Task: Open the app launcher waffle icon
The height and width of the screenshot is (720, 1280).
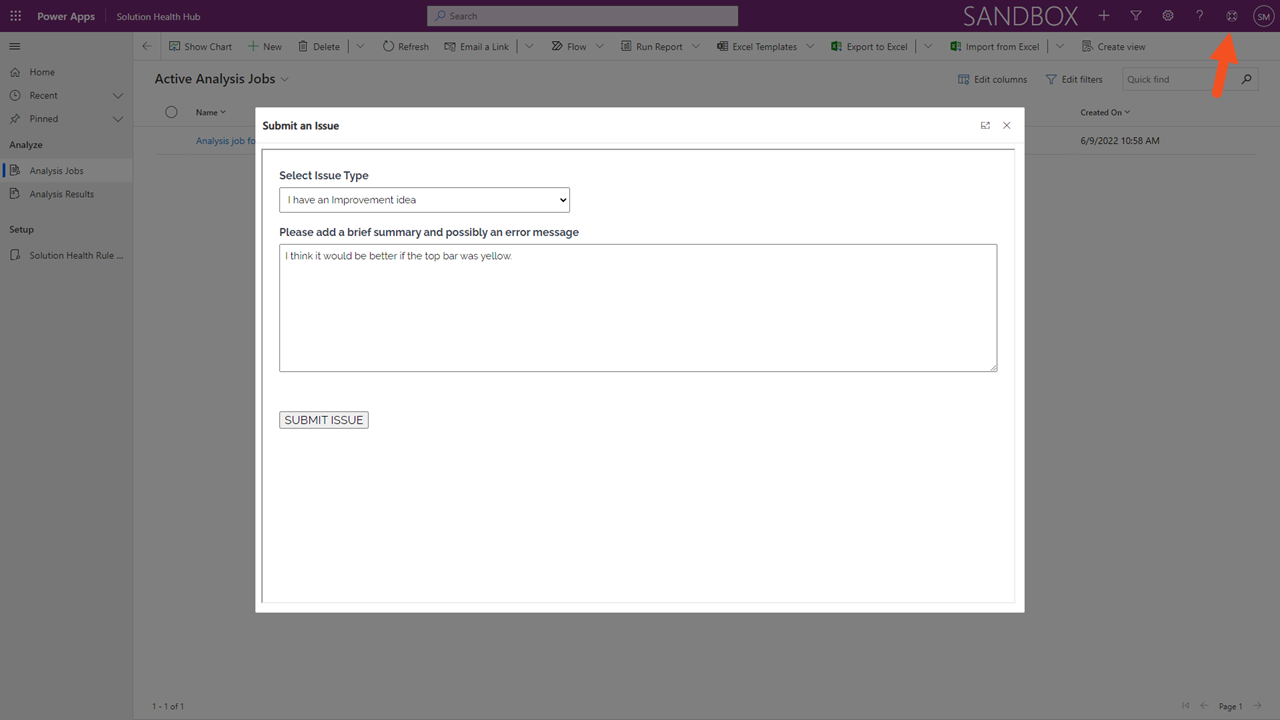Action: click(15, 16)
